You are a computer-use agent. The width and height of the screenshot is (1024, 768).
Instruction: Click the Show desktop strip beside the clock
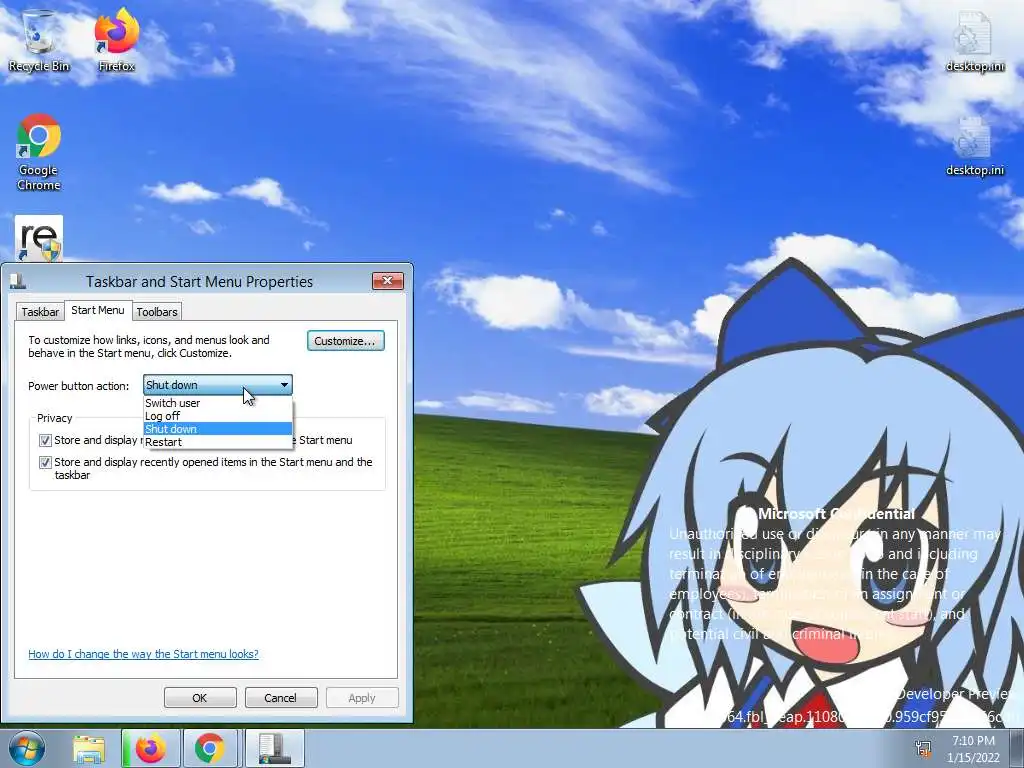point(1017,748)
